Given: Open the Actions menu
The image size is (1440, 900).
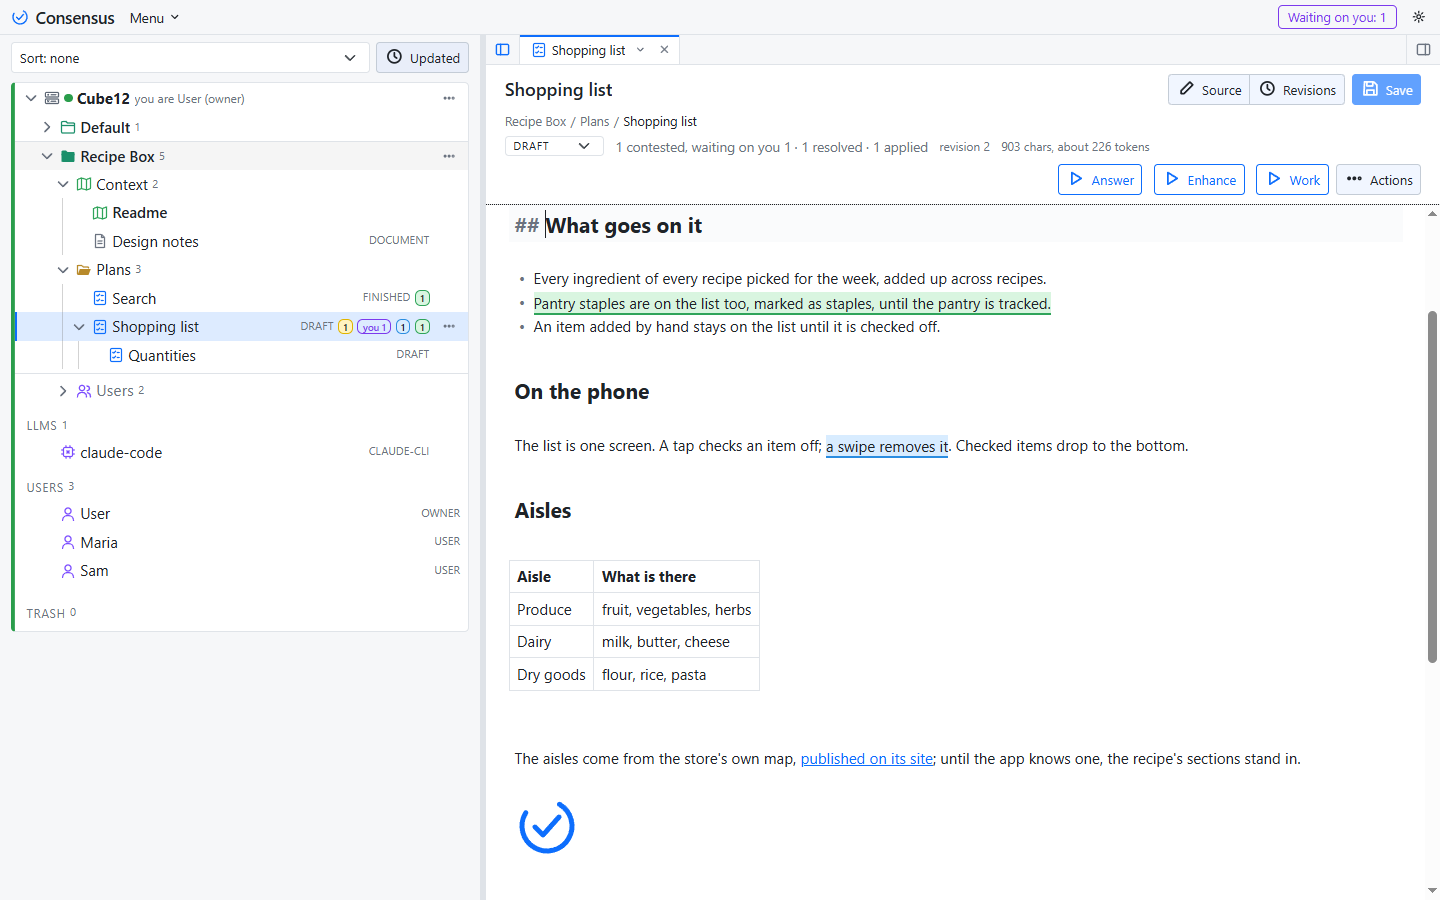Looking at the screenshot, I should click(1378, 180).
